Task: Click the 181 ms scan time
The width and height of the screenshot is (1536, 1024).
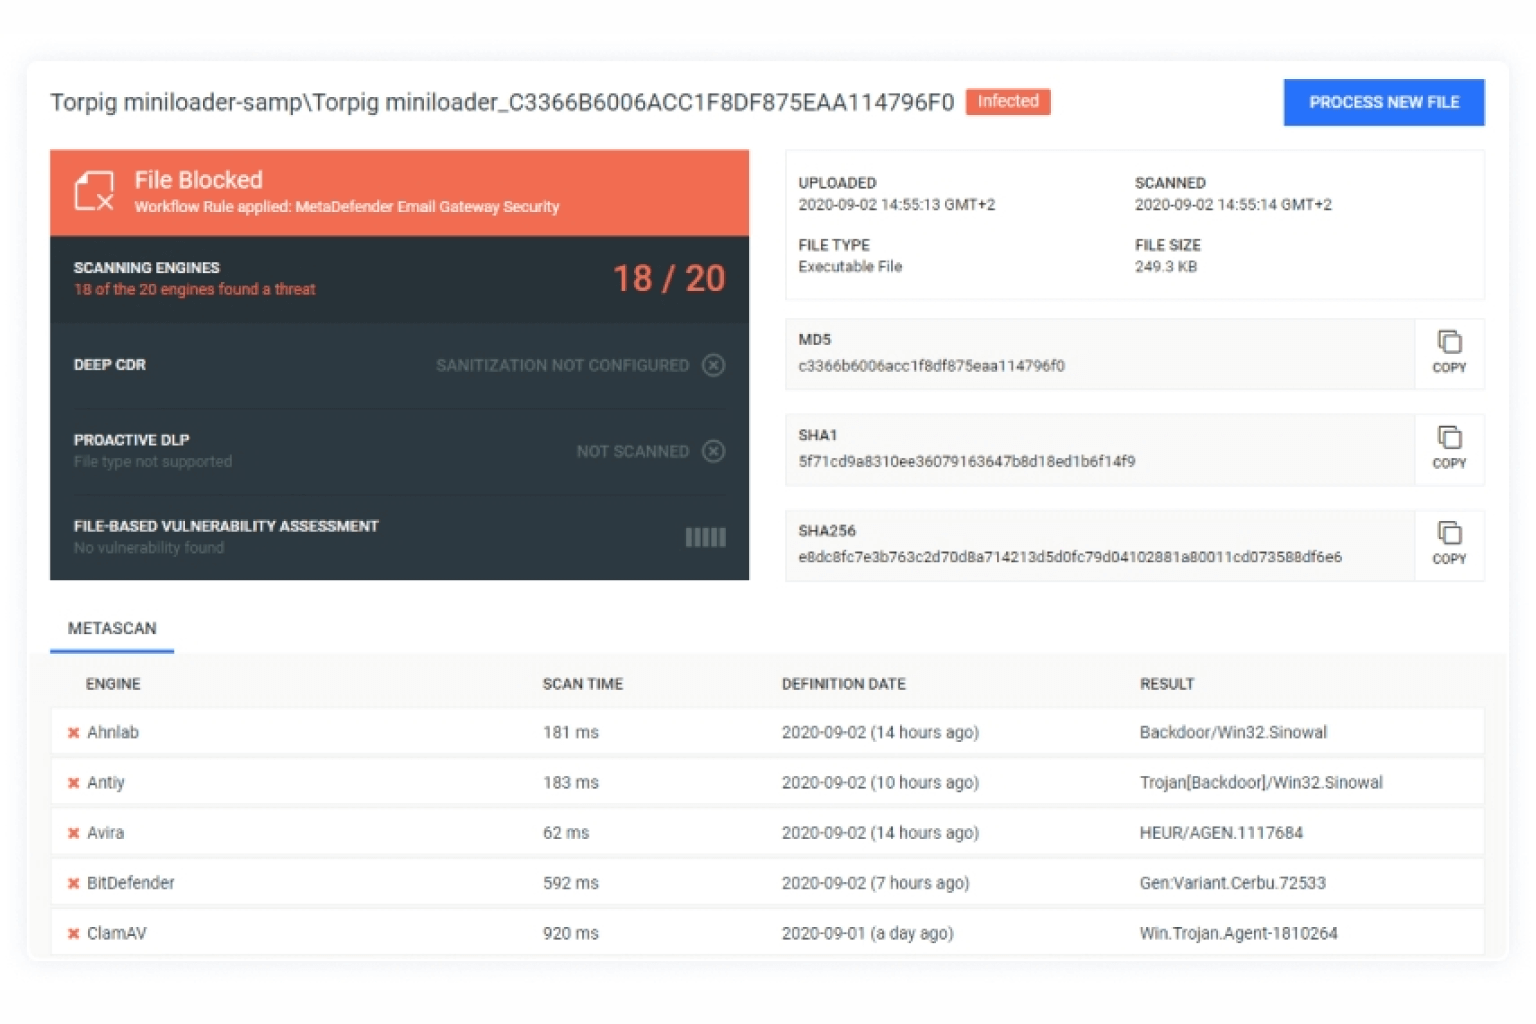Action: 571,733
